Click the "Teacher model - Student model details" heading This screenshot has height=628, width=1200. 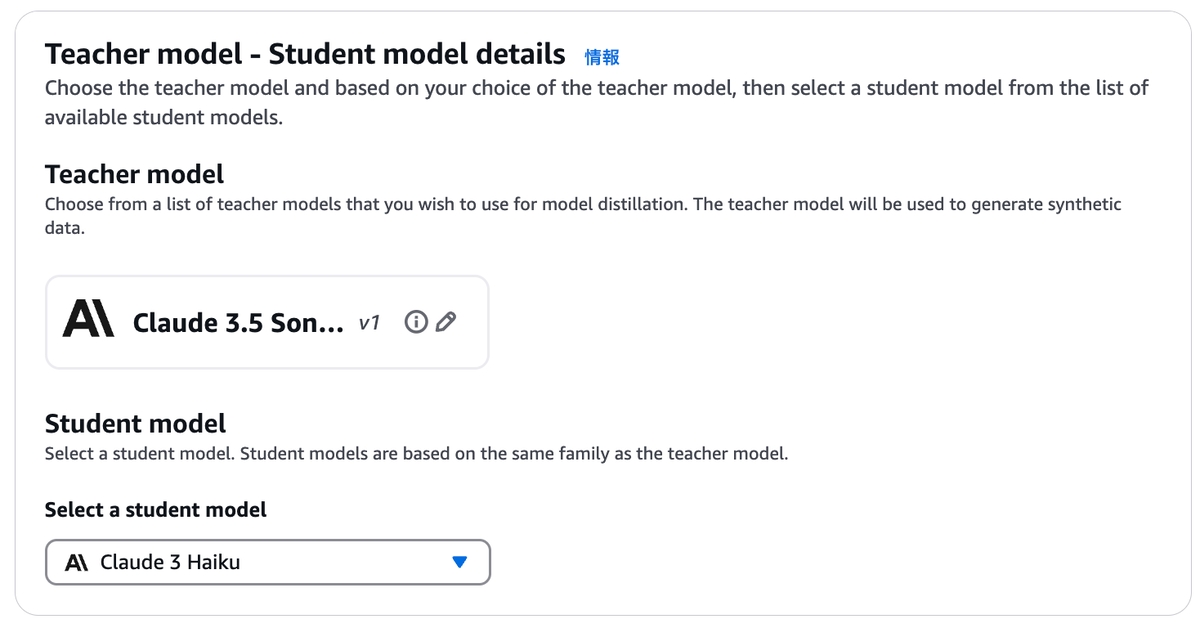305,53
